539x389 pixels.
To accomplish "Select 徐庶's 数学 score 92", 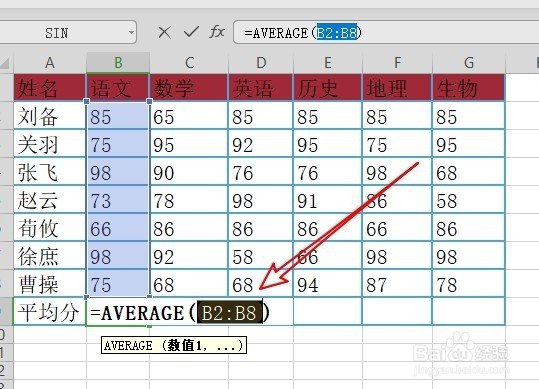I will coord(189,256).
